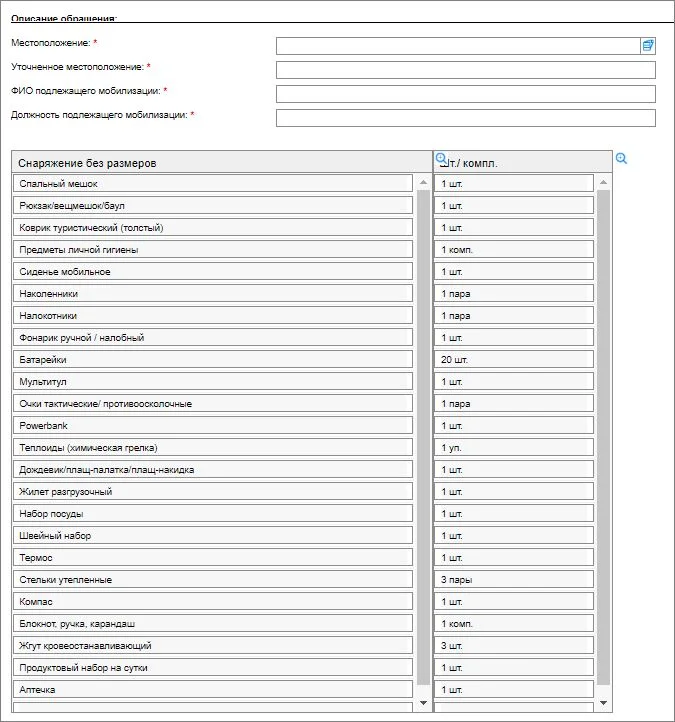Click the Снаряжение без размеров column header
The height and width of the screenshot is (722, 675).
point(221,163)
